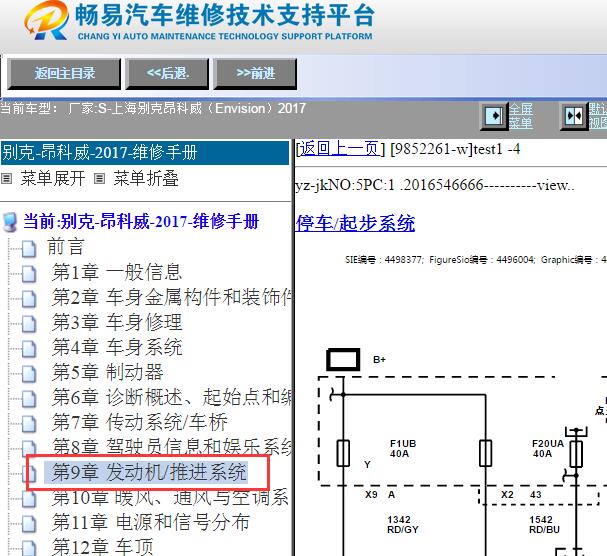
Task: Open 第7章 传动系统/车桥
Action: pos(140,422)
